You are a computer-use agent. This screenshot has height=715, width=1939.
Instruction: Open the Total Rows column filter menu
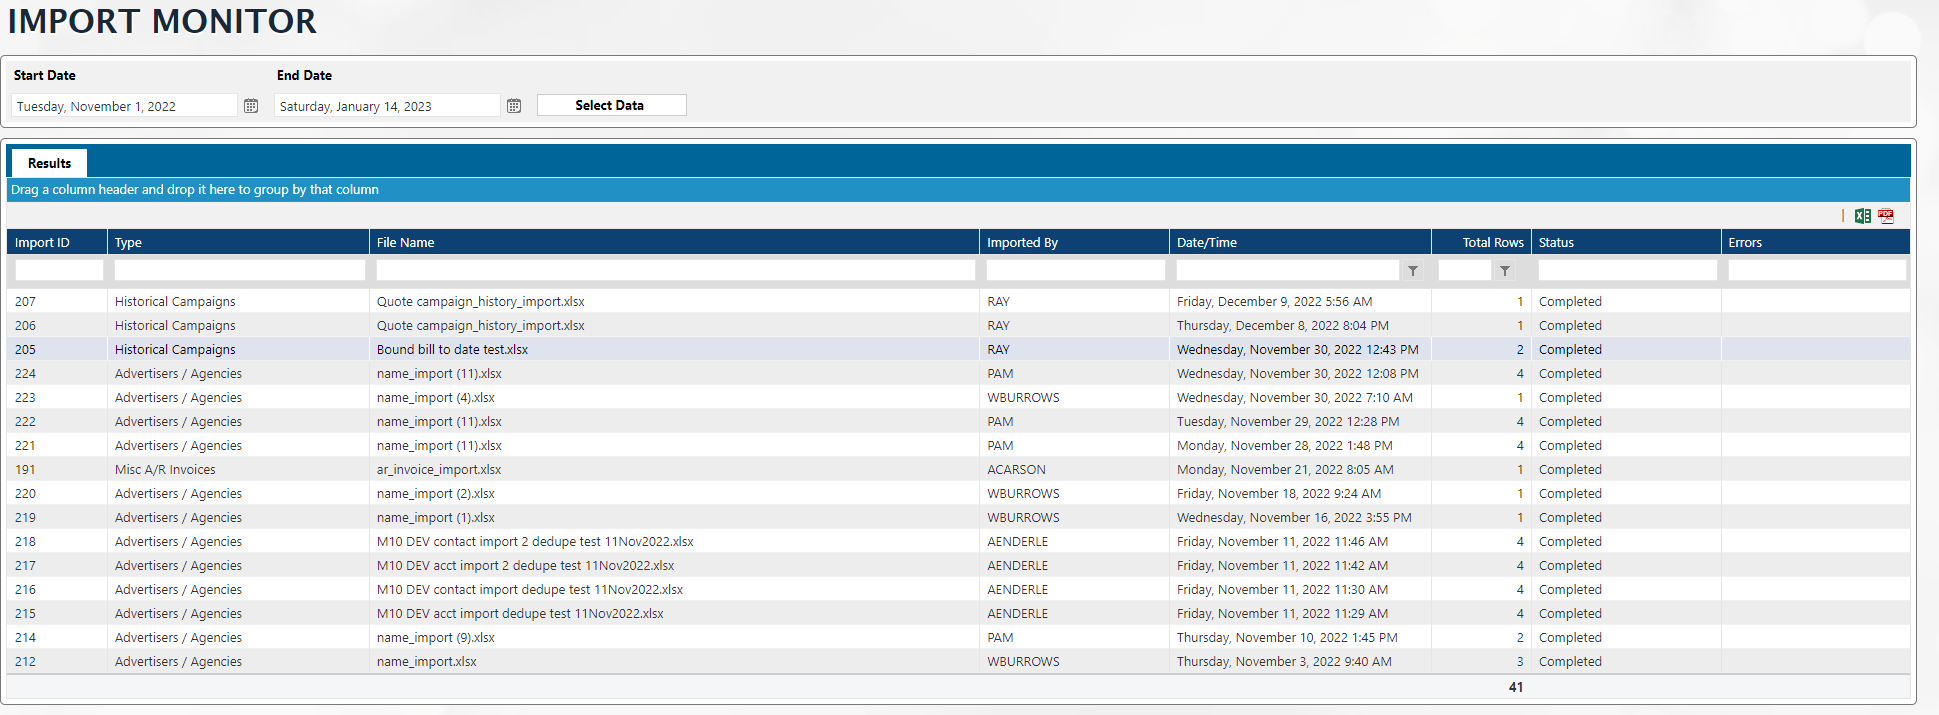click(x=1505, y=271)
